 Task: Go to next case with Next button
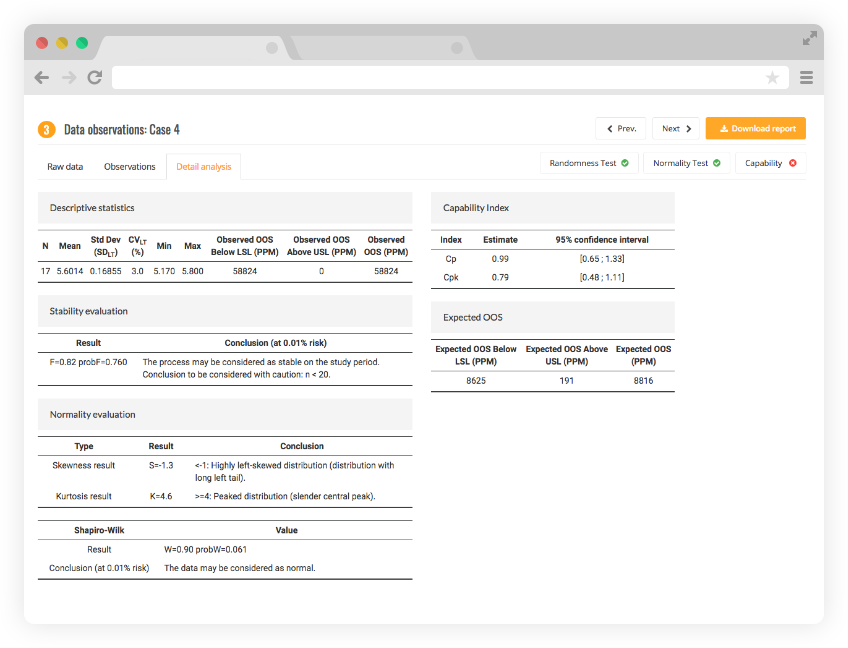(676, 129)
